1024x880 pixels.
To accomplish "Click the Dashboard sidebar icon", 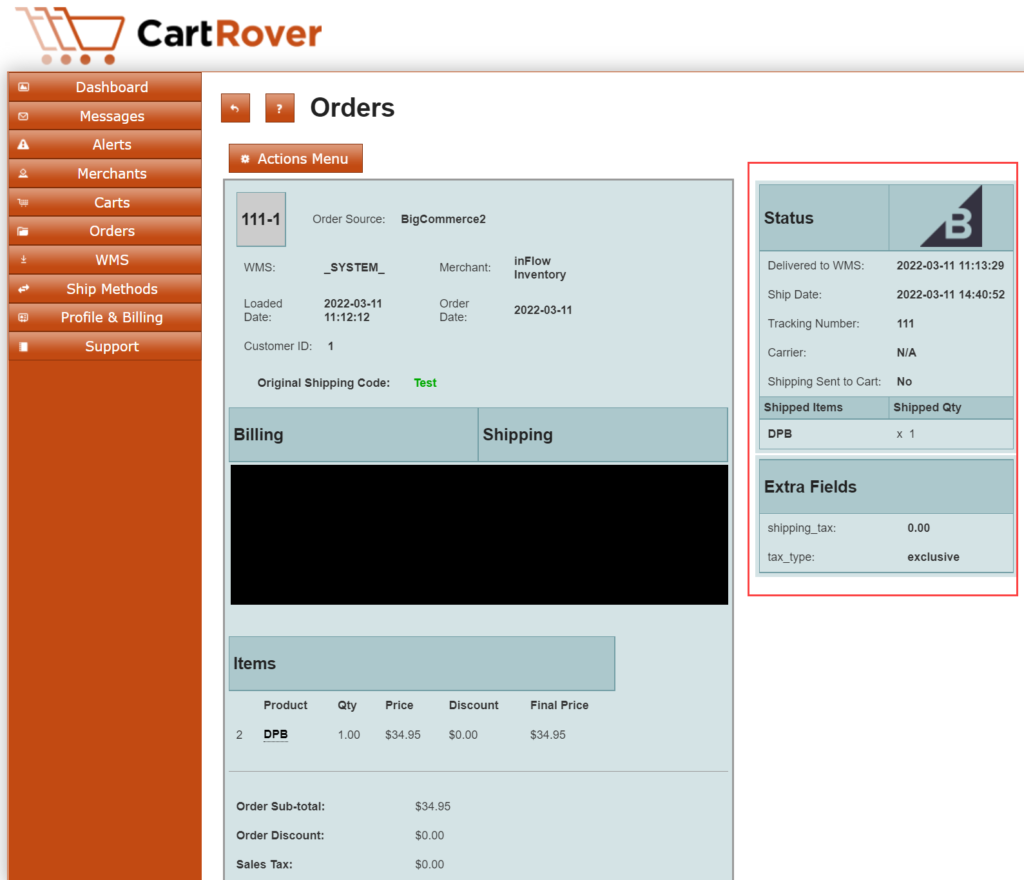I will (24, 87).
